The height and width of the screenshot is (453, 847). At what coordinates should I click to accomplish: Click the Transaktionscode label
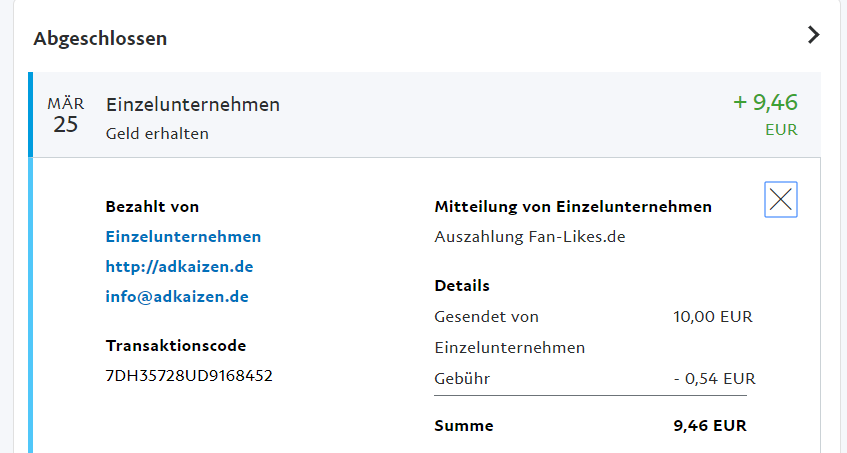click(176, 346)
